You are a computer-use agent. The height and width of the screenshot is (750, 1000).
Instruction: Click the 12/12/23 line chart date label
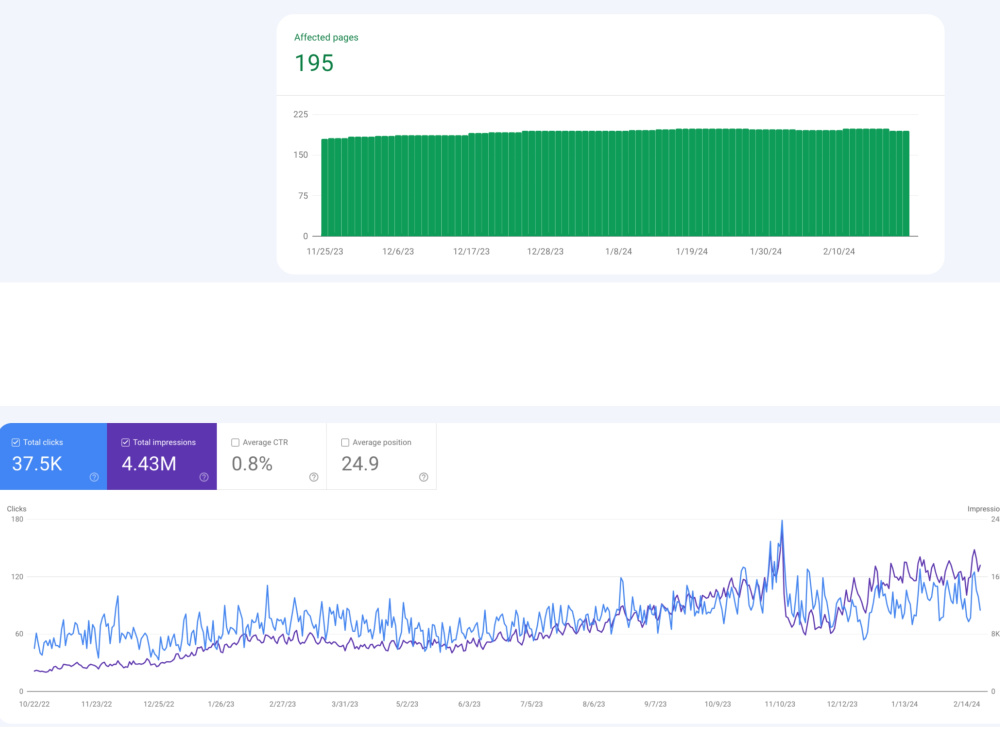pos(842,704)
